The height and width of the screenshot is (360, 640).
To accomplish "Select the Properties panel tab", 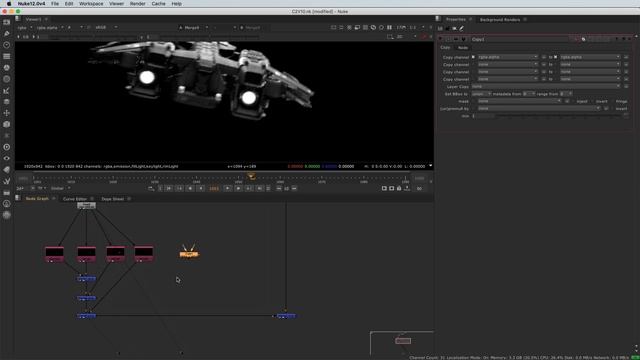I will click(x=456, y=20).
